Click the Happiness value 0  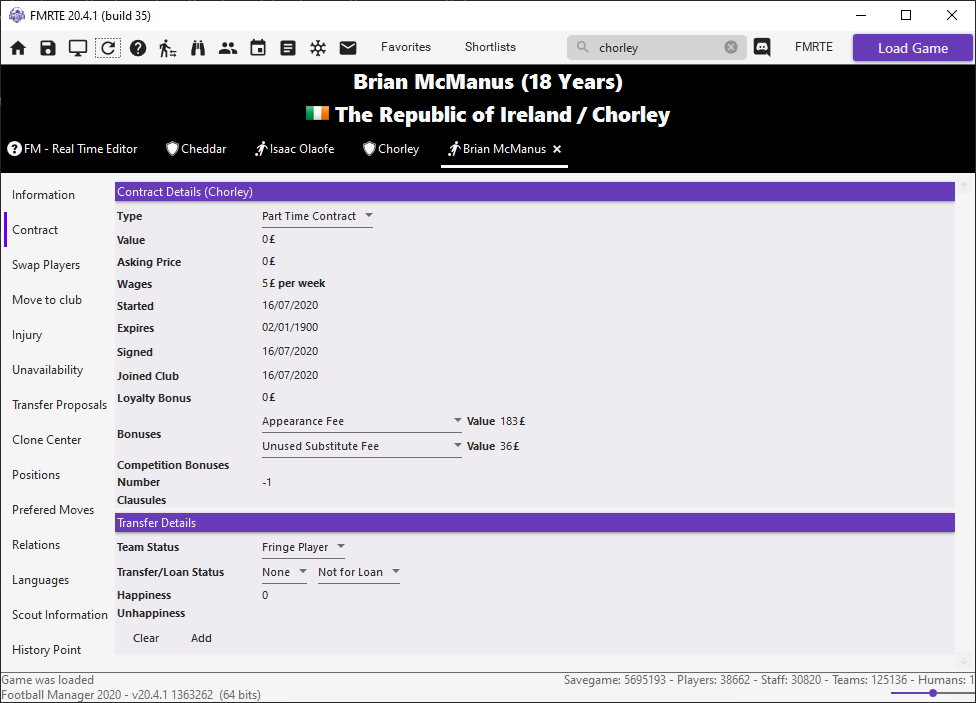pyautogui.click(x=265, y=595)
